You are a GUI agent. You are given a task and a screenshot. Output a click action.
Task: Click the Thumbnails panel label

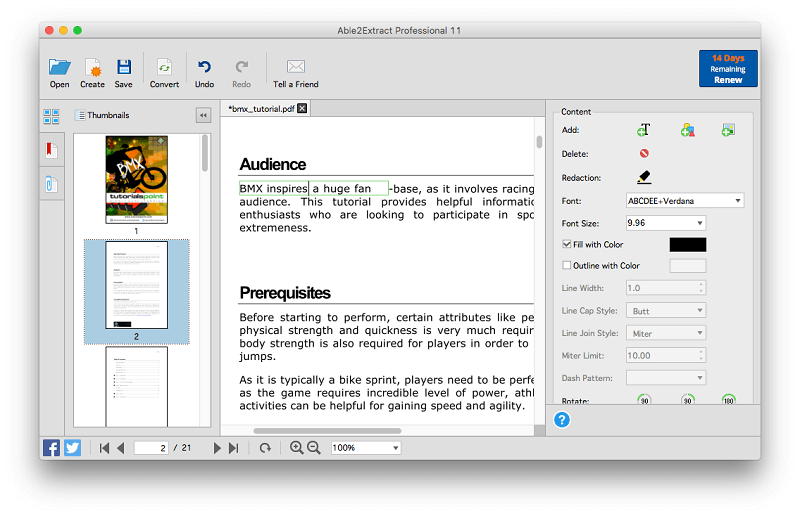[x=108, y=115]
